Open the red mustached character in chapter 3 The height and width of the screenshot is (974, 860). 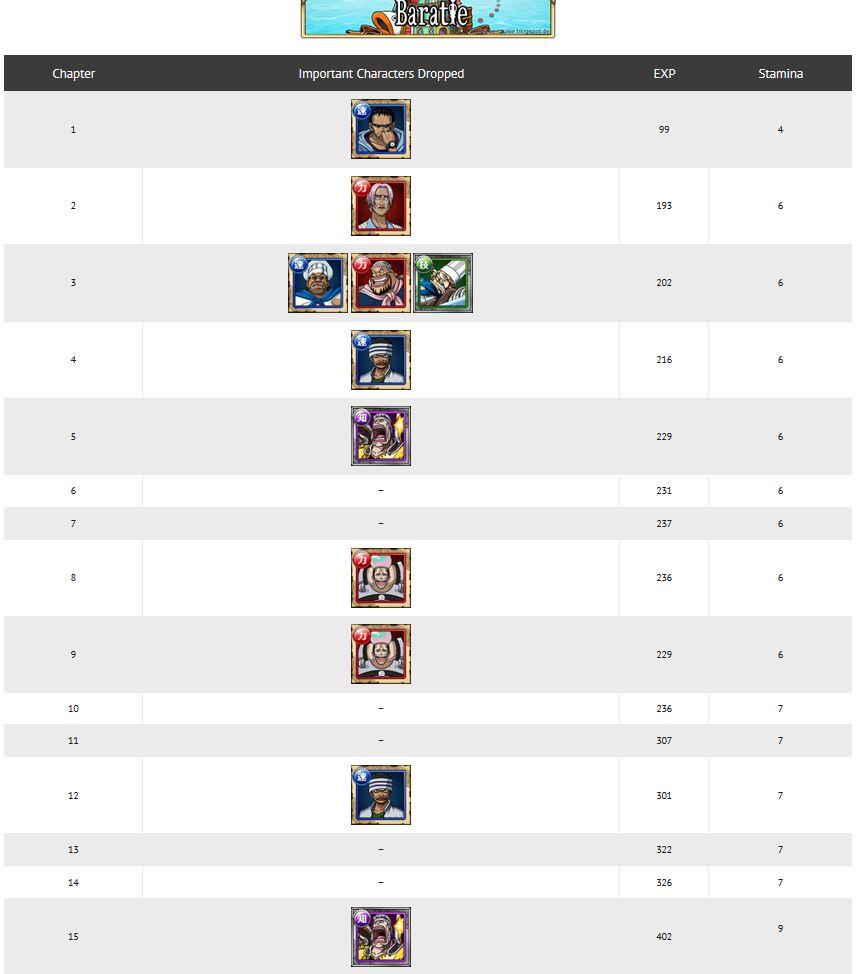pos(380,283)
